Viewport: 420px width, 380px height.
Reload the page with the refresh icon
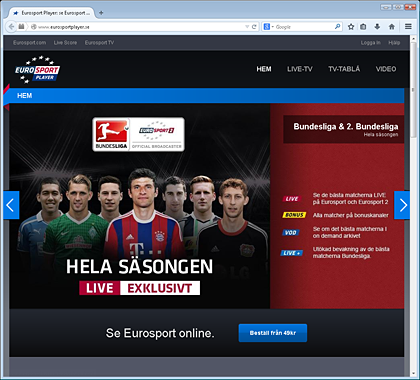(x=254, y=27)
